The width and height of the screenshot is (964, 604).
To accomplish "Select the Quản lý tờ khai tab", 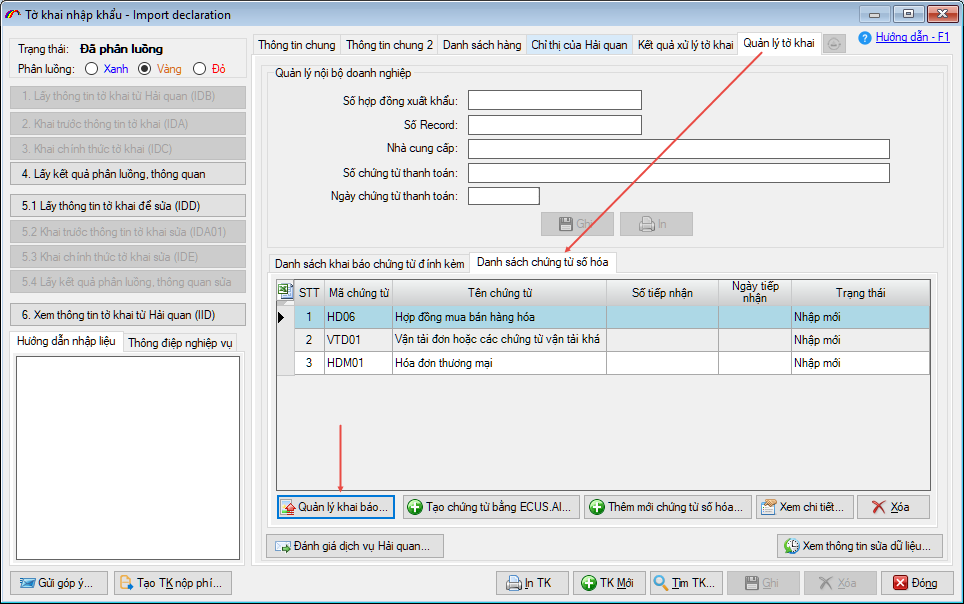I will click(779, 43).
